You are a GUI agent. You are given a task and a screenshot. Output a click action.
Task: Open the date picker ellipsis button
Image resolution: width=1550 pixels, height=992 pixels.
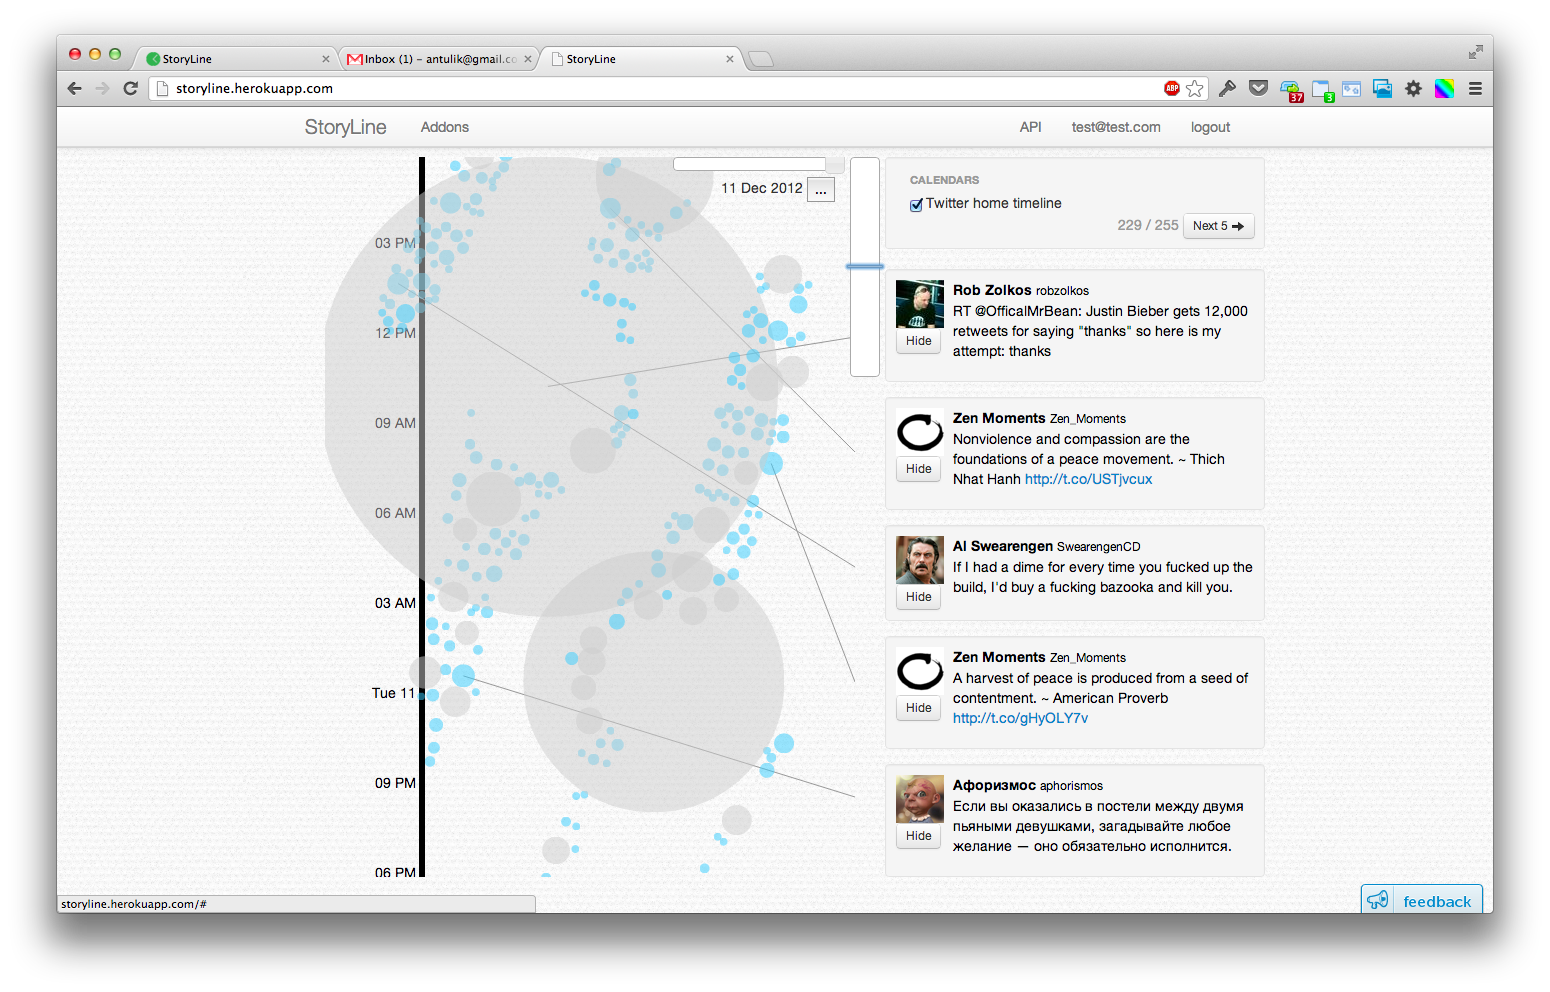[x=821, y=189]
